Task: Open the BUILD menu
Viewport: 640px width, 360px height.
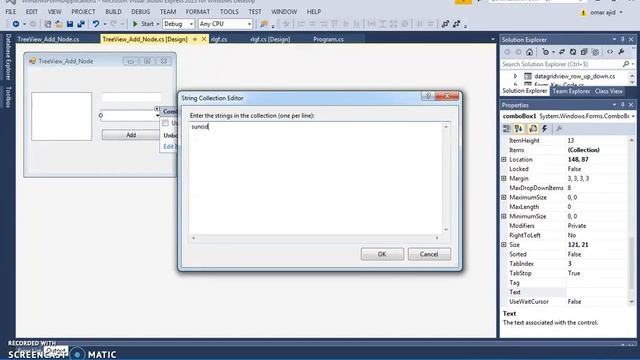Action: 113,12
